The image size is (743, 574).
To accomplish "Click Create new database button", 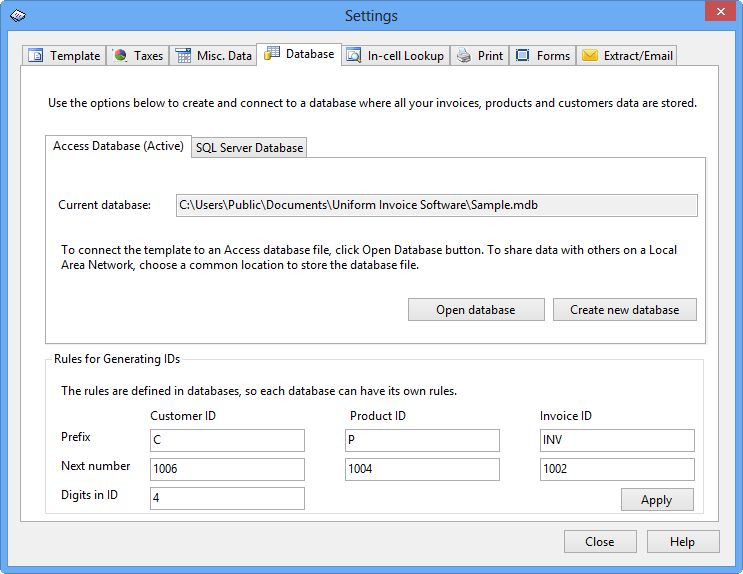I will (x=625, y=310).
